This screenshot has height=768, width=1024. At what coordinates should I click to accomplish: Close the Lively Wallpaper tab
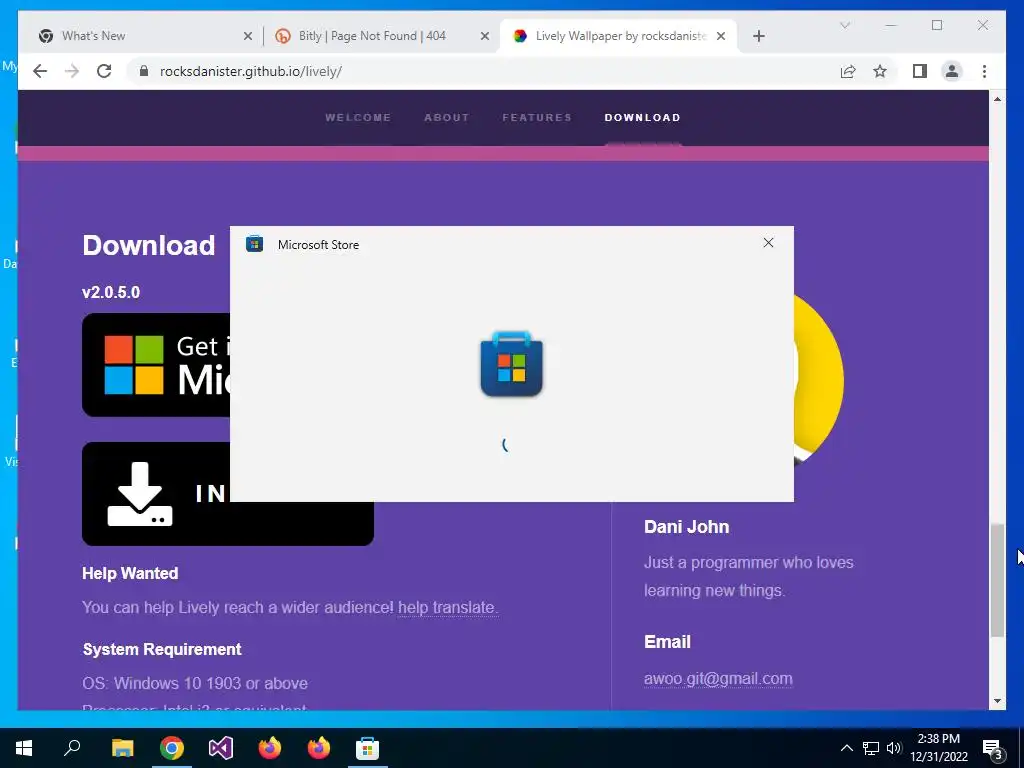pos(721,36)
